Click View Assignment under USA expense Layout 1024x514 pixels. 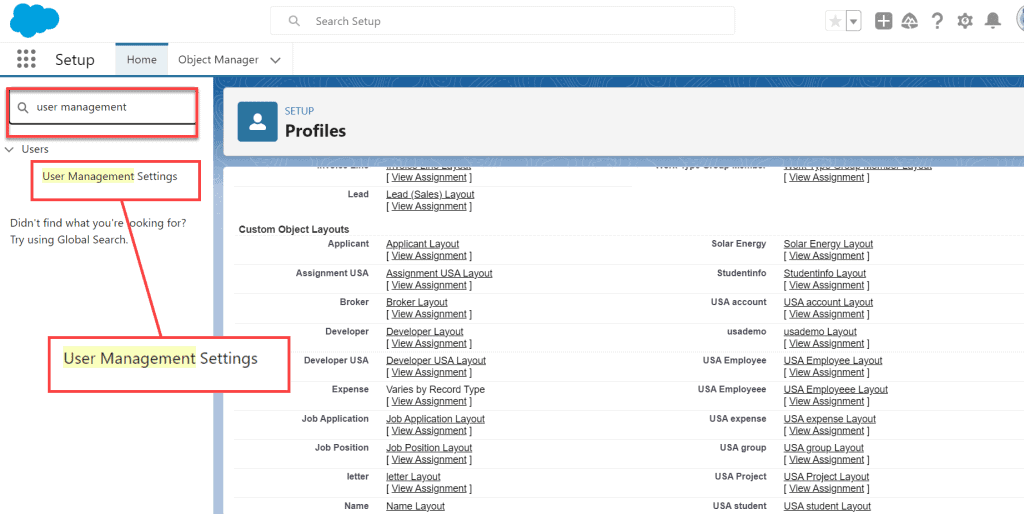[827, 431]
